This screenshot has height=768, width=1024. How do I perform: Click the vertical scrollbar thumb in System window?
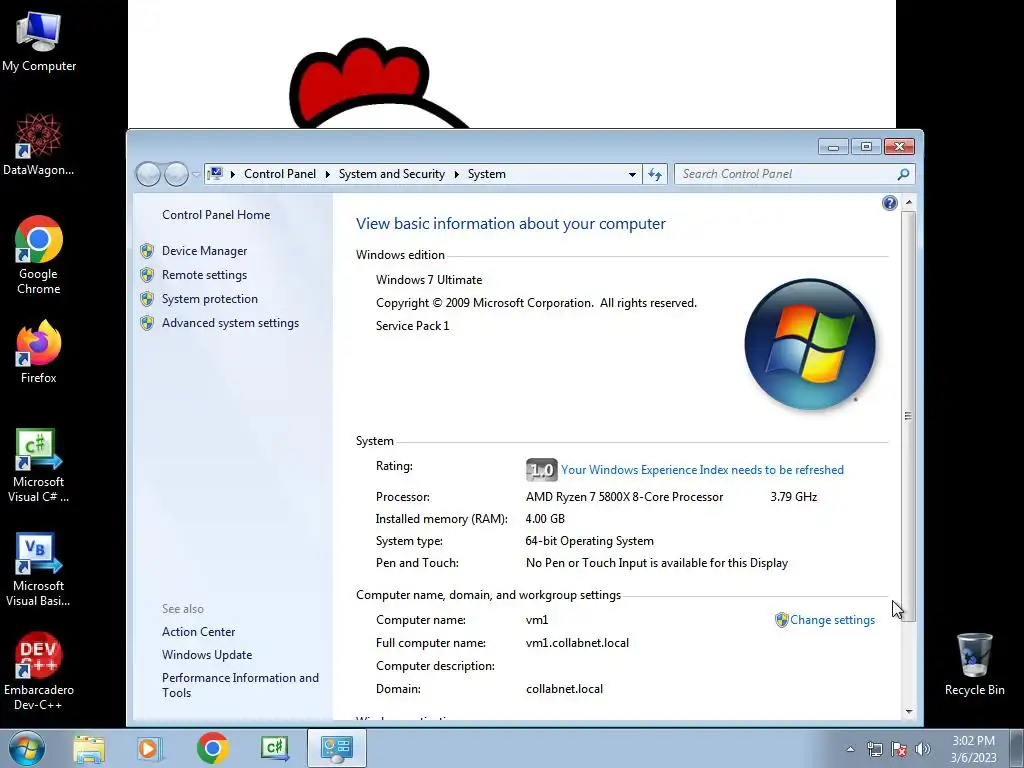click(908, 415)
